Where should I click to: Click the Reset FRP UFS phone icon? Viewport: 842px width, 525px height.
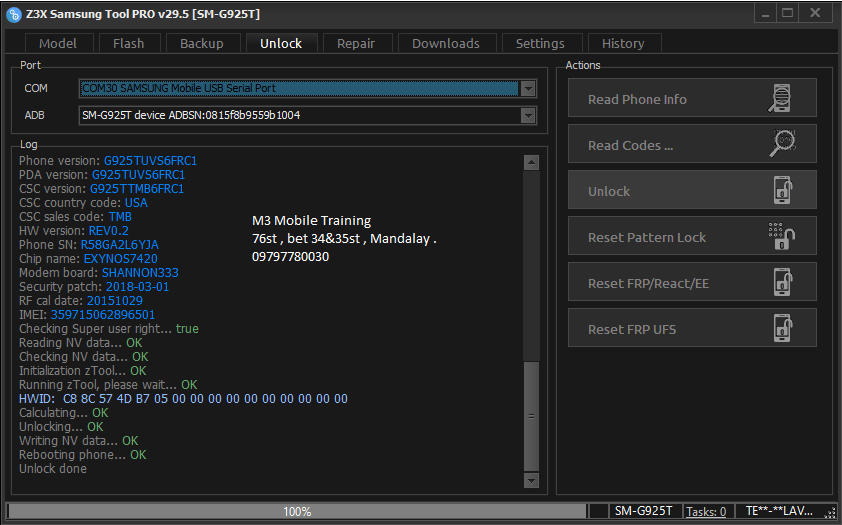[783, 328]
